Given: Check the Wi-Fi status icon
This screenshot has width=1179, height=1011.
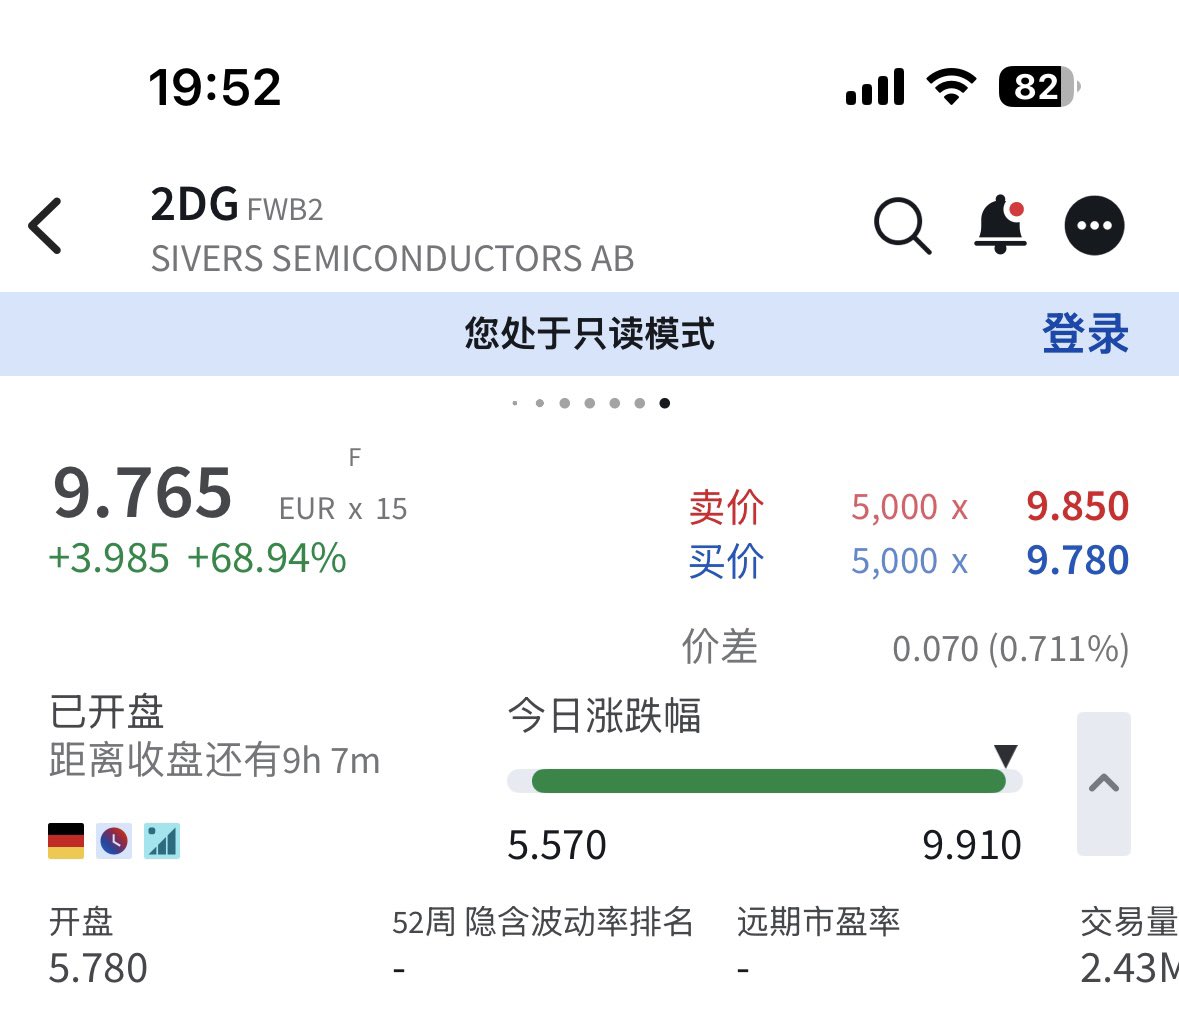Looking at the screenshot, I should tap(951, 86).
